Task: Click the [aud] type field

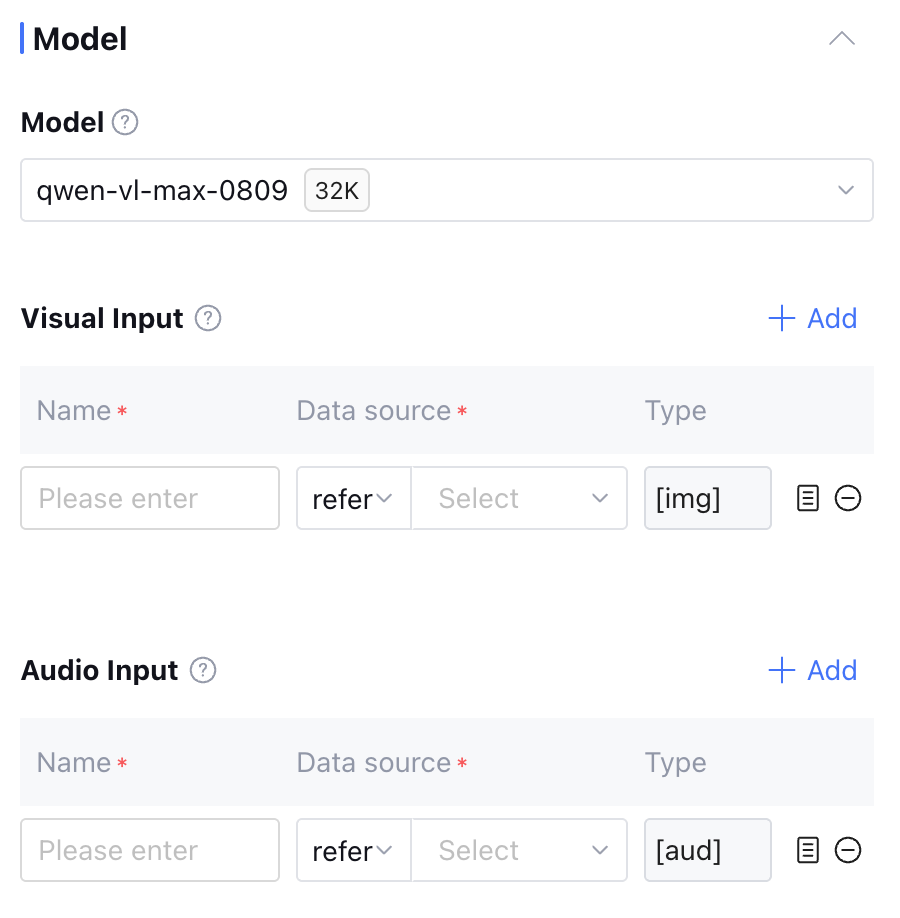Action: [707, 850]
